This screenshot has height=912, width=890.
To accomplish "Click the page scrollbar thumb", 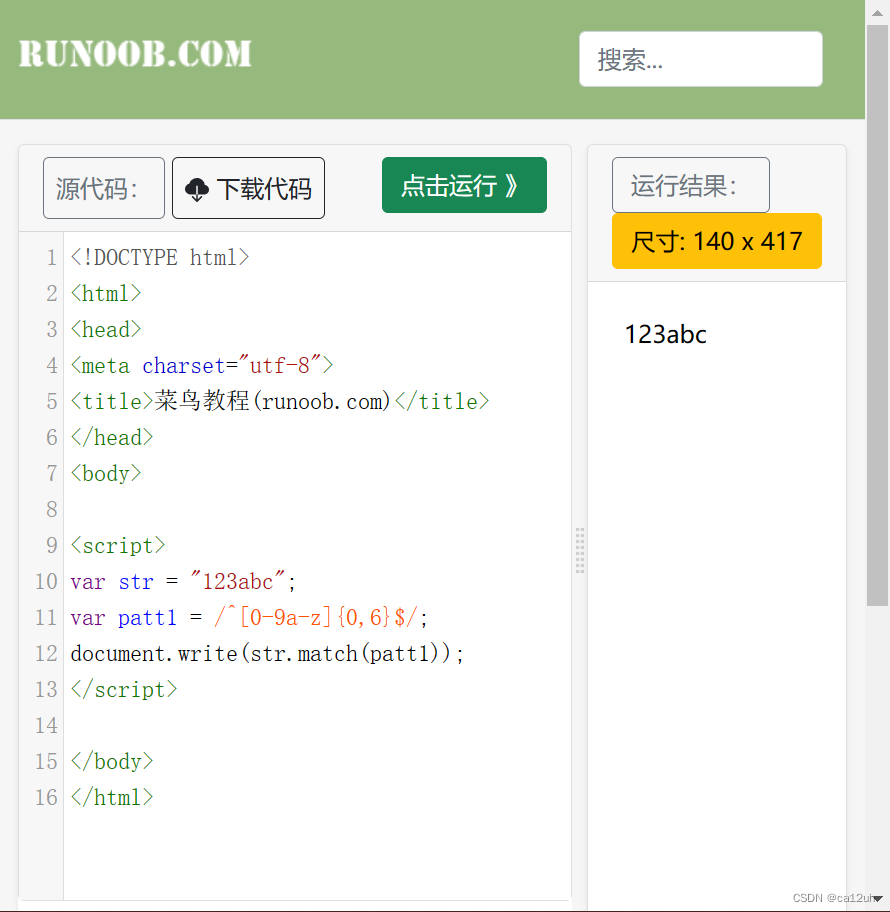I will [877, 315].
